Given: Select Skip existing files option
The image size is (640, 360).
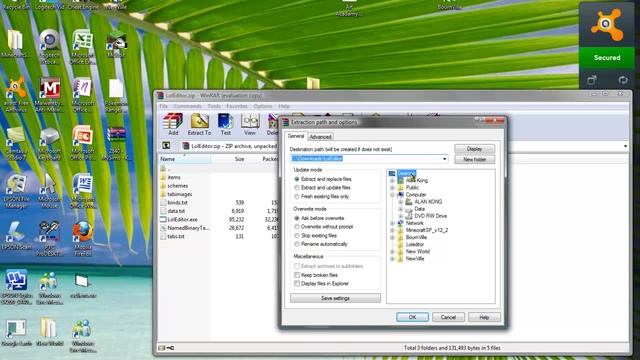Looking at the screenshot, I should 315,236.
